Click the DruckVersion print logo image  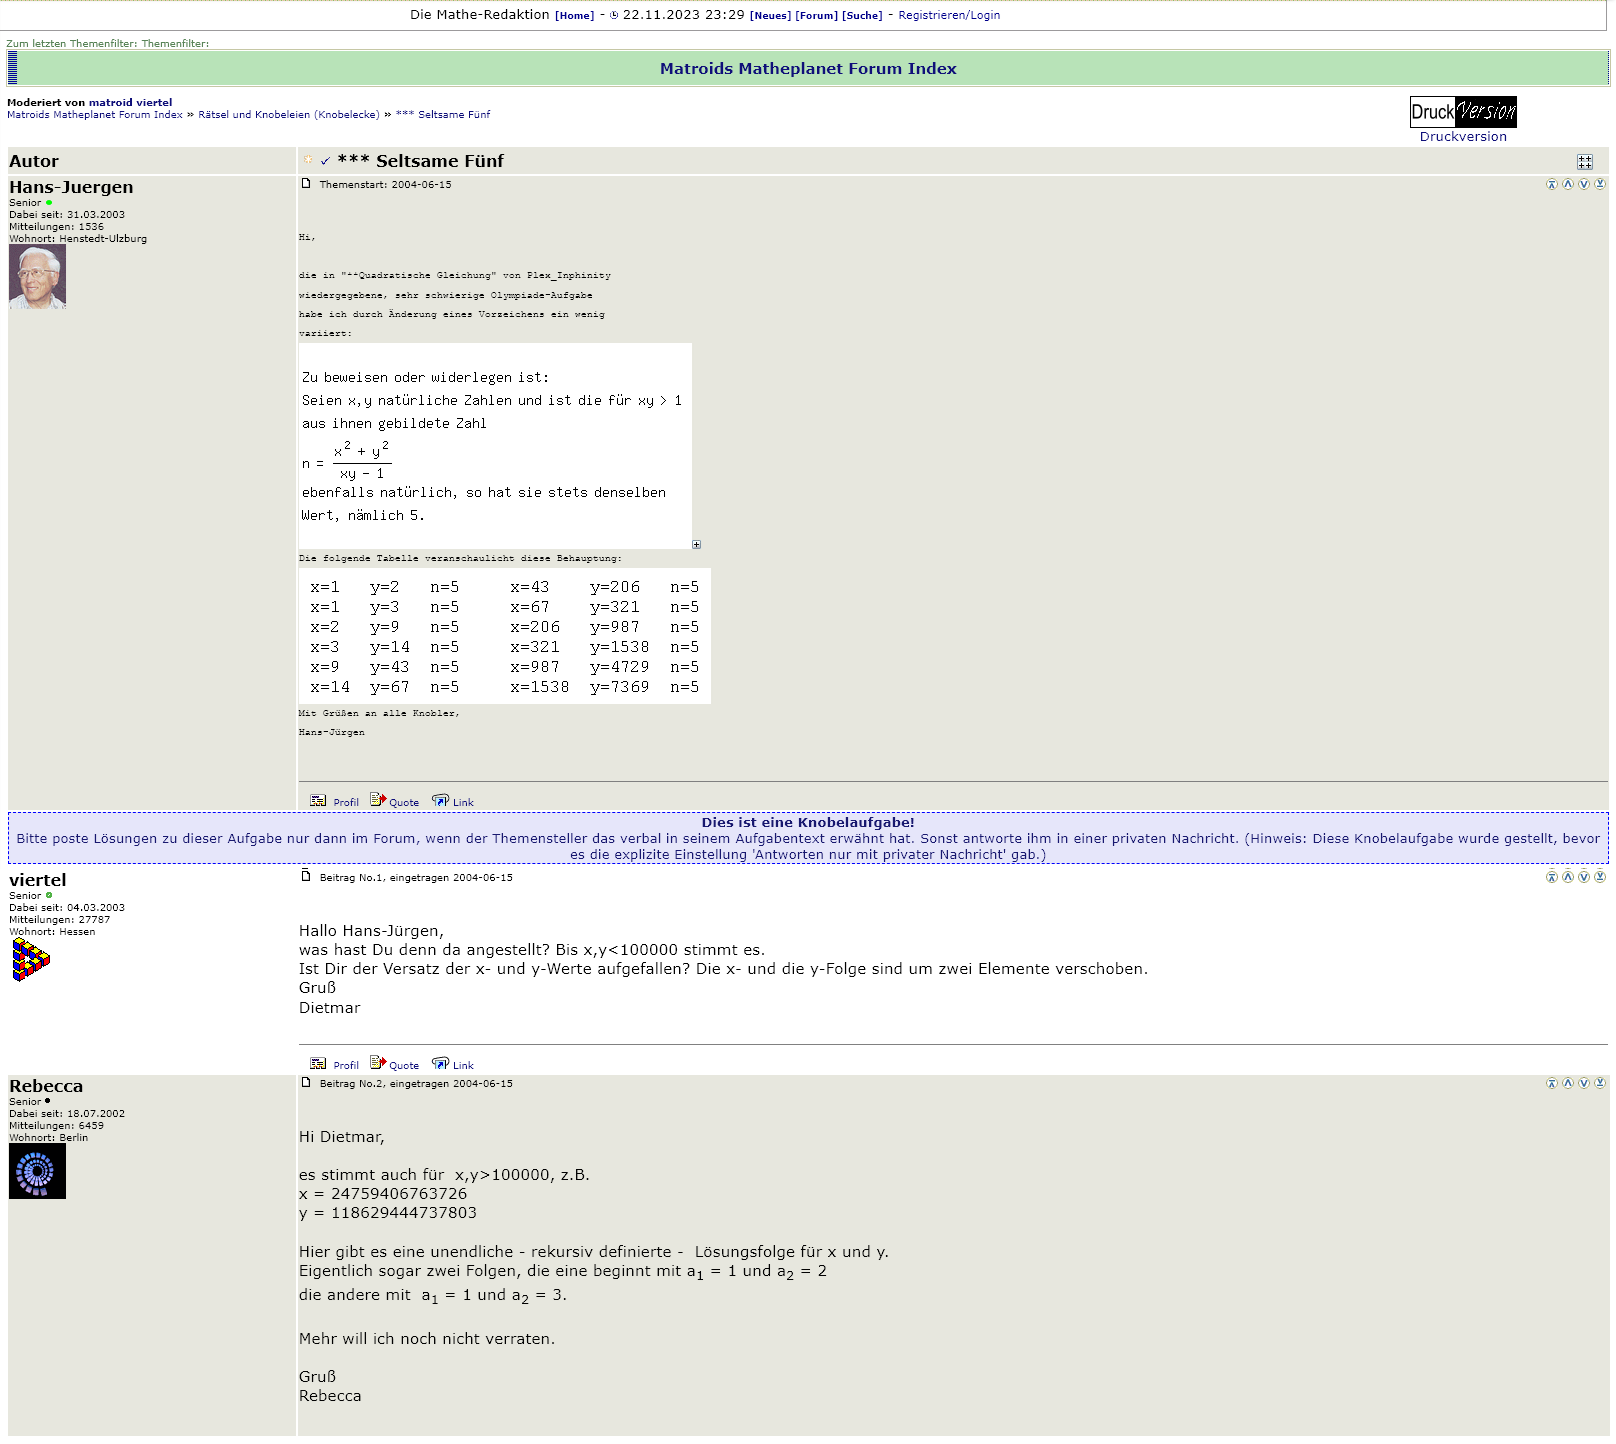pos(1462,112)
